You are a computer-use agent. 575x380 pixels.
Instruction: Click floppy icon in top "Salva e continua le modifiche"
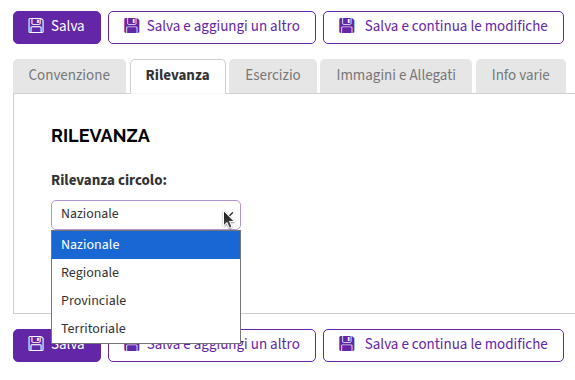[x=347, y=26]
